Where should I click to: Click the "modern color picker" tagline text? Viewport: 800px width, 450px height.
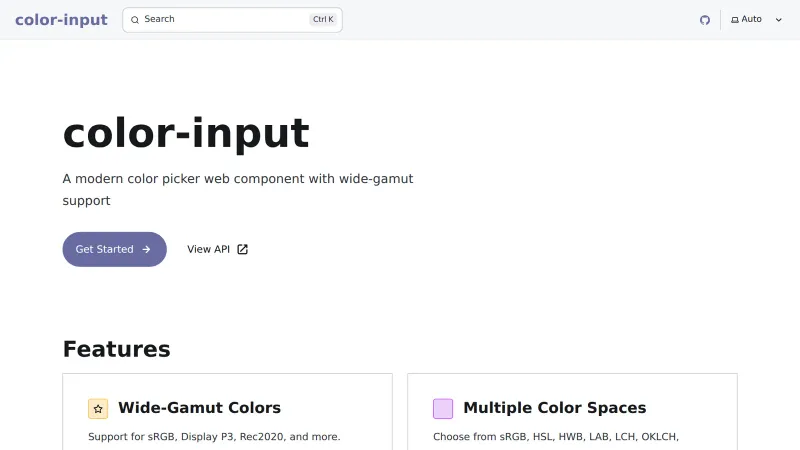[237, 179]
